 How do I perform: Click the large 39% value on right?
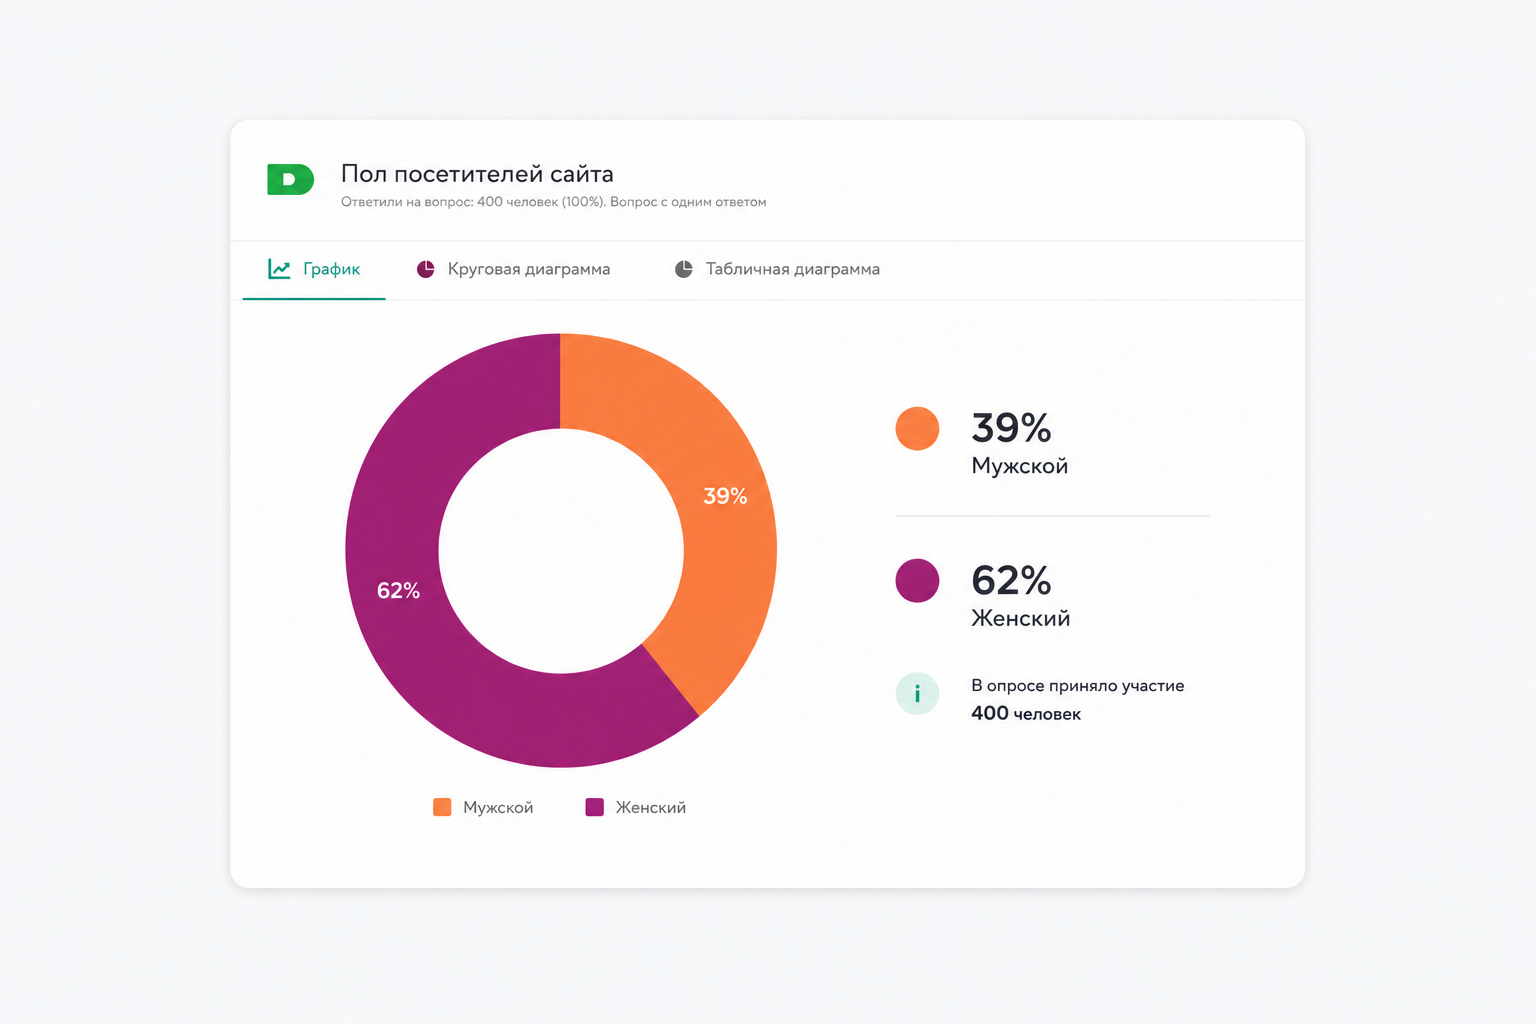[1011, 428]
